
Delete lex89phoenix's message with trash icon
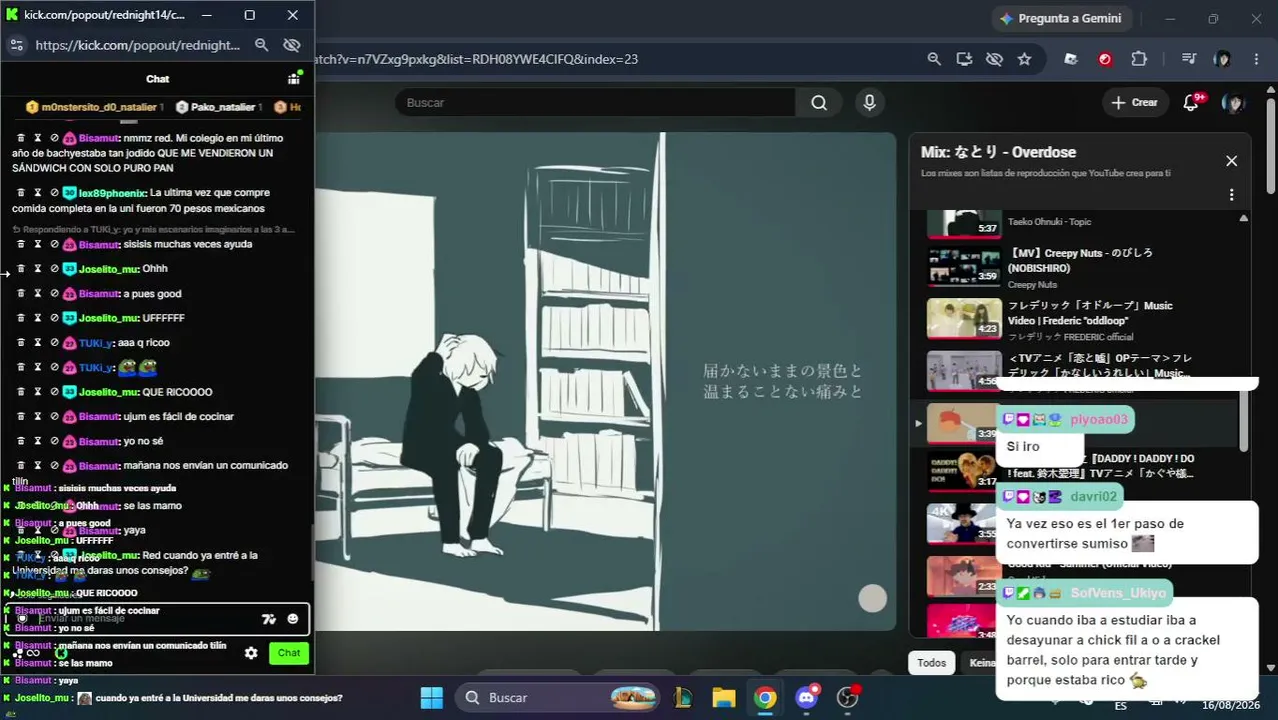20,193
